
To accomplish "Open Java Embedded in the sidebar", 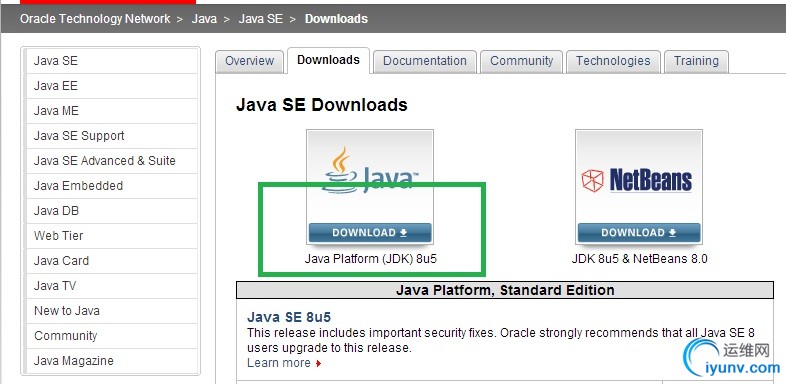I will (112, 186).
